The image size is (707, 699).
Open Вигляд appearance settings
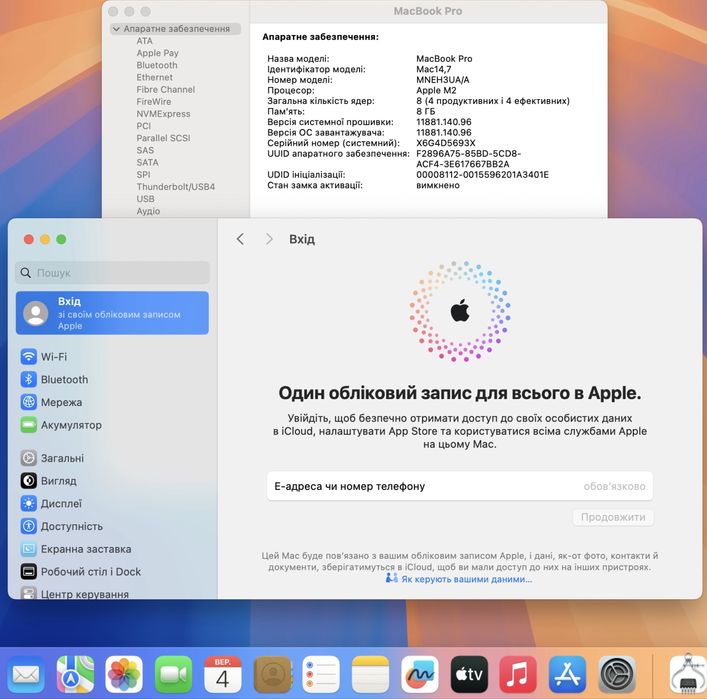coord(49,481)
